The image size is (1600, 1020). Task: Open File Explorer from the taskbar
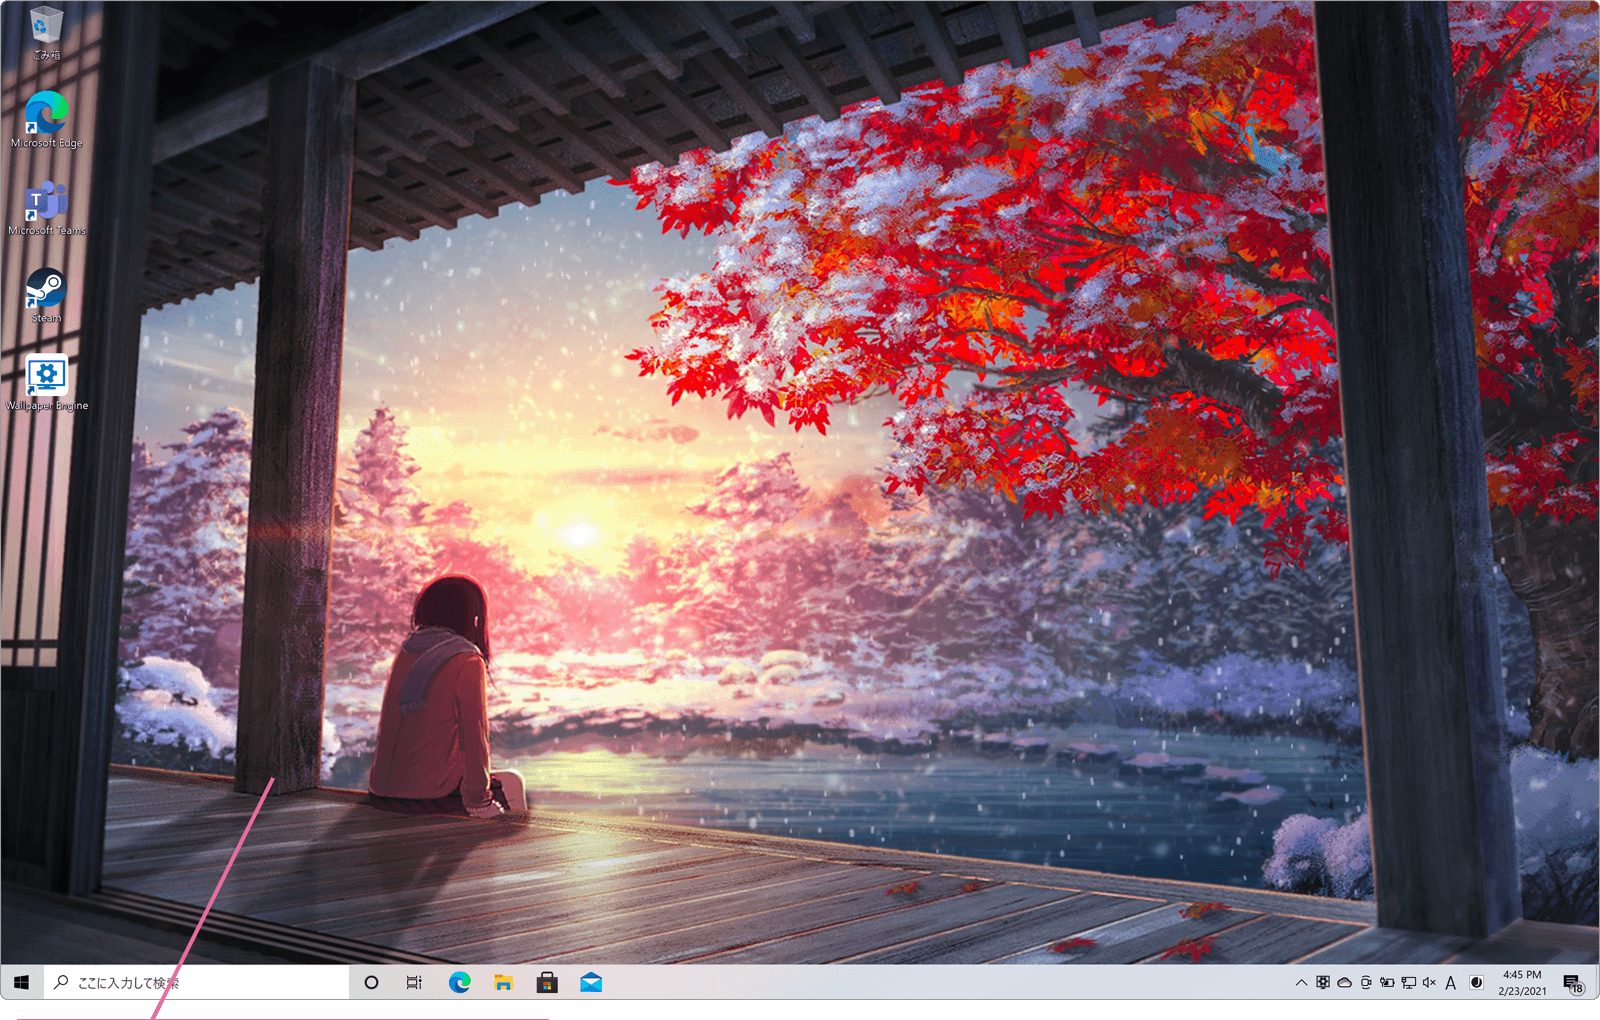503,982
